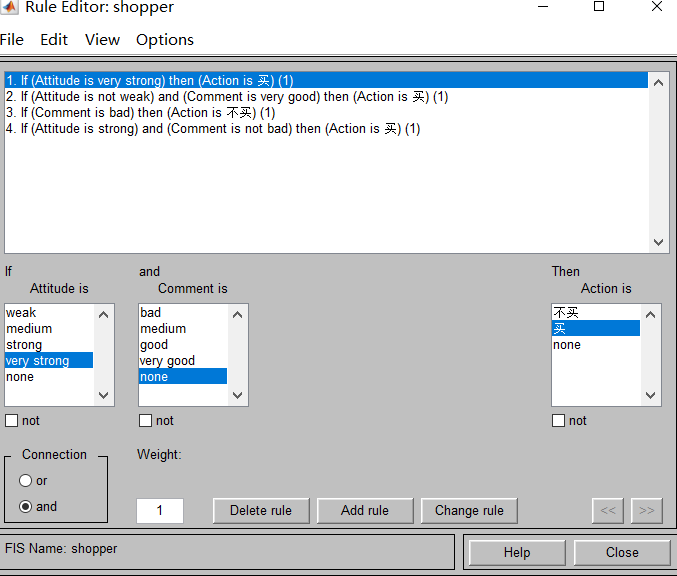Screen dimensions: 677x576
Task: Click Attitude list scroll down arrow
Action: click(x=104, y=395)
